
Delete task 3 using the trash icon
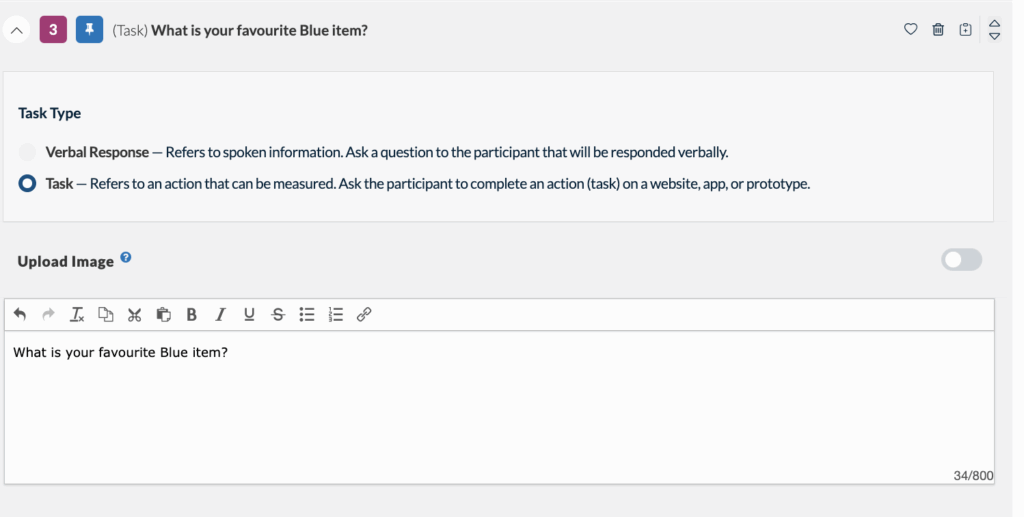coord(938,30)
